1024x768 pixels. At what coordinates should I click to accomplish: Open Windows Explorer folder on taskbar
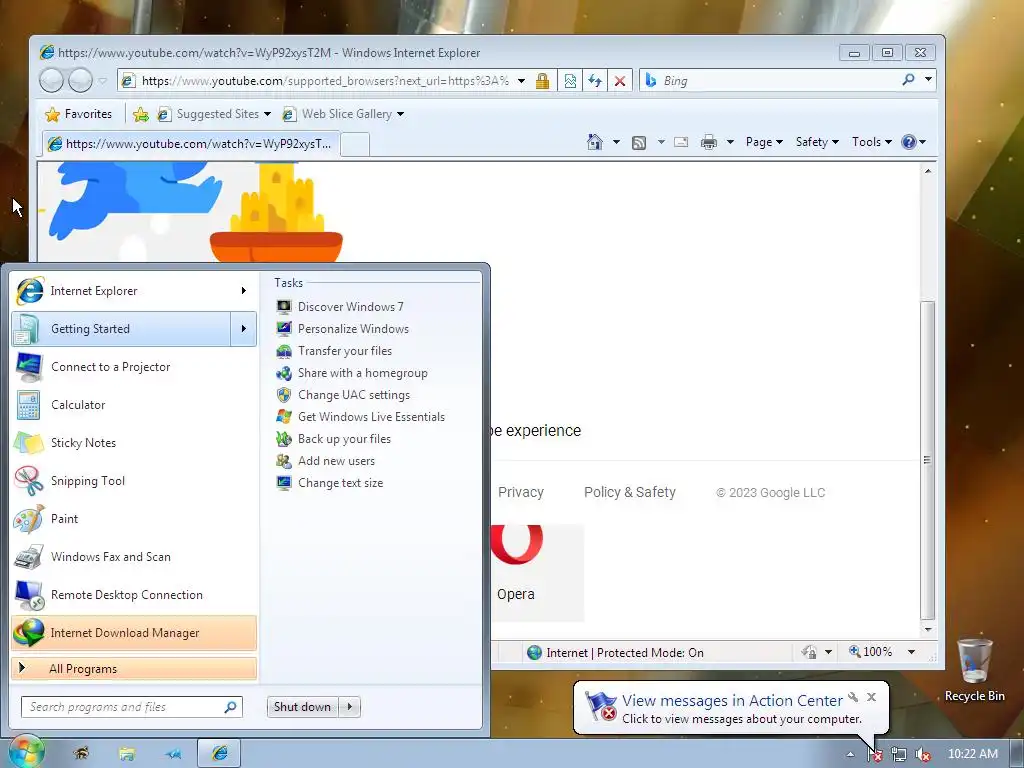(127, 754)
